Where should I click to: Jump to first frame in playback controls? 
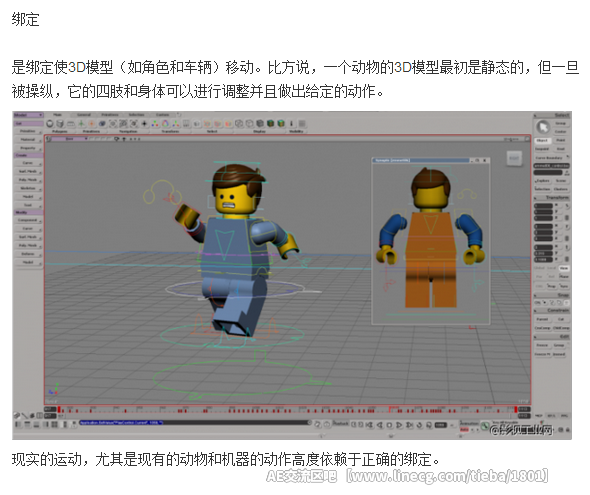coord(370,425)
